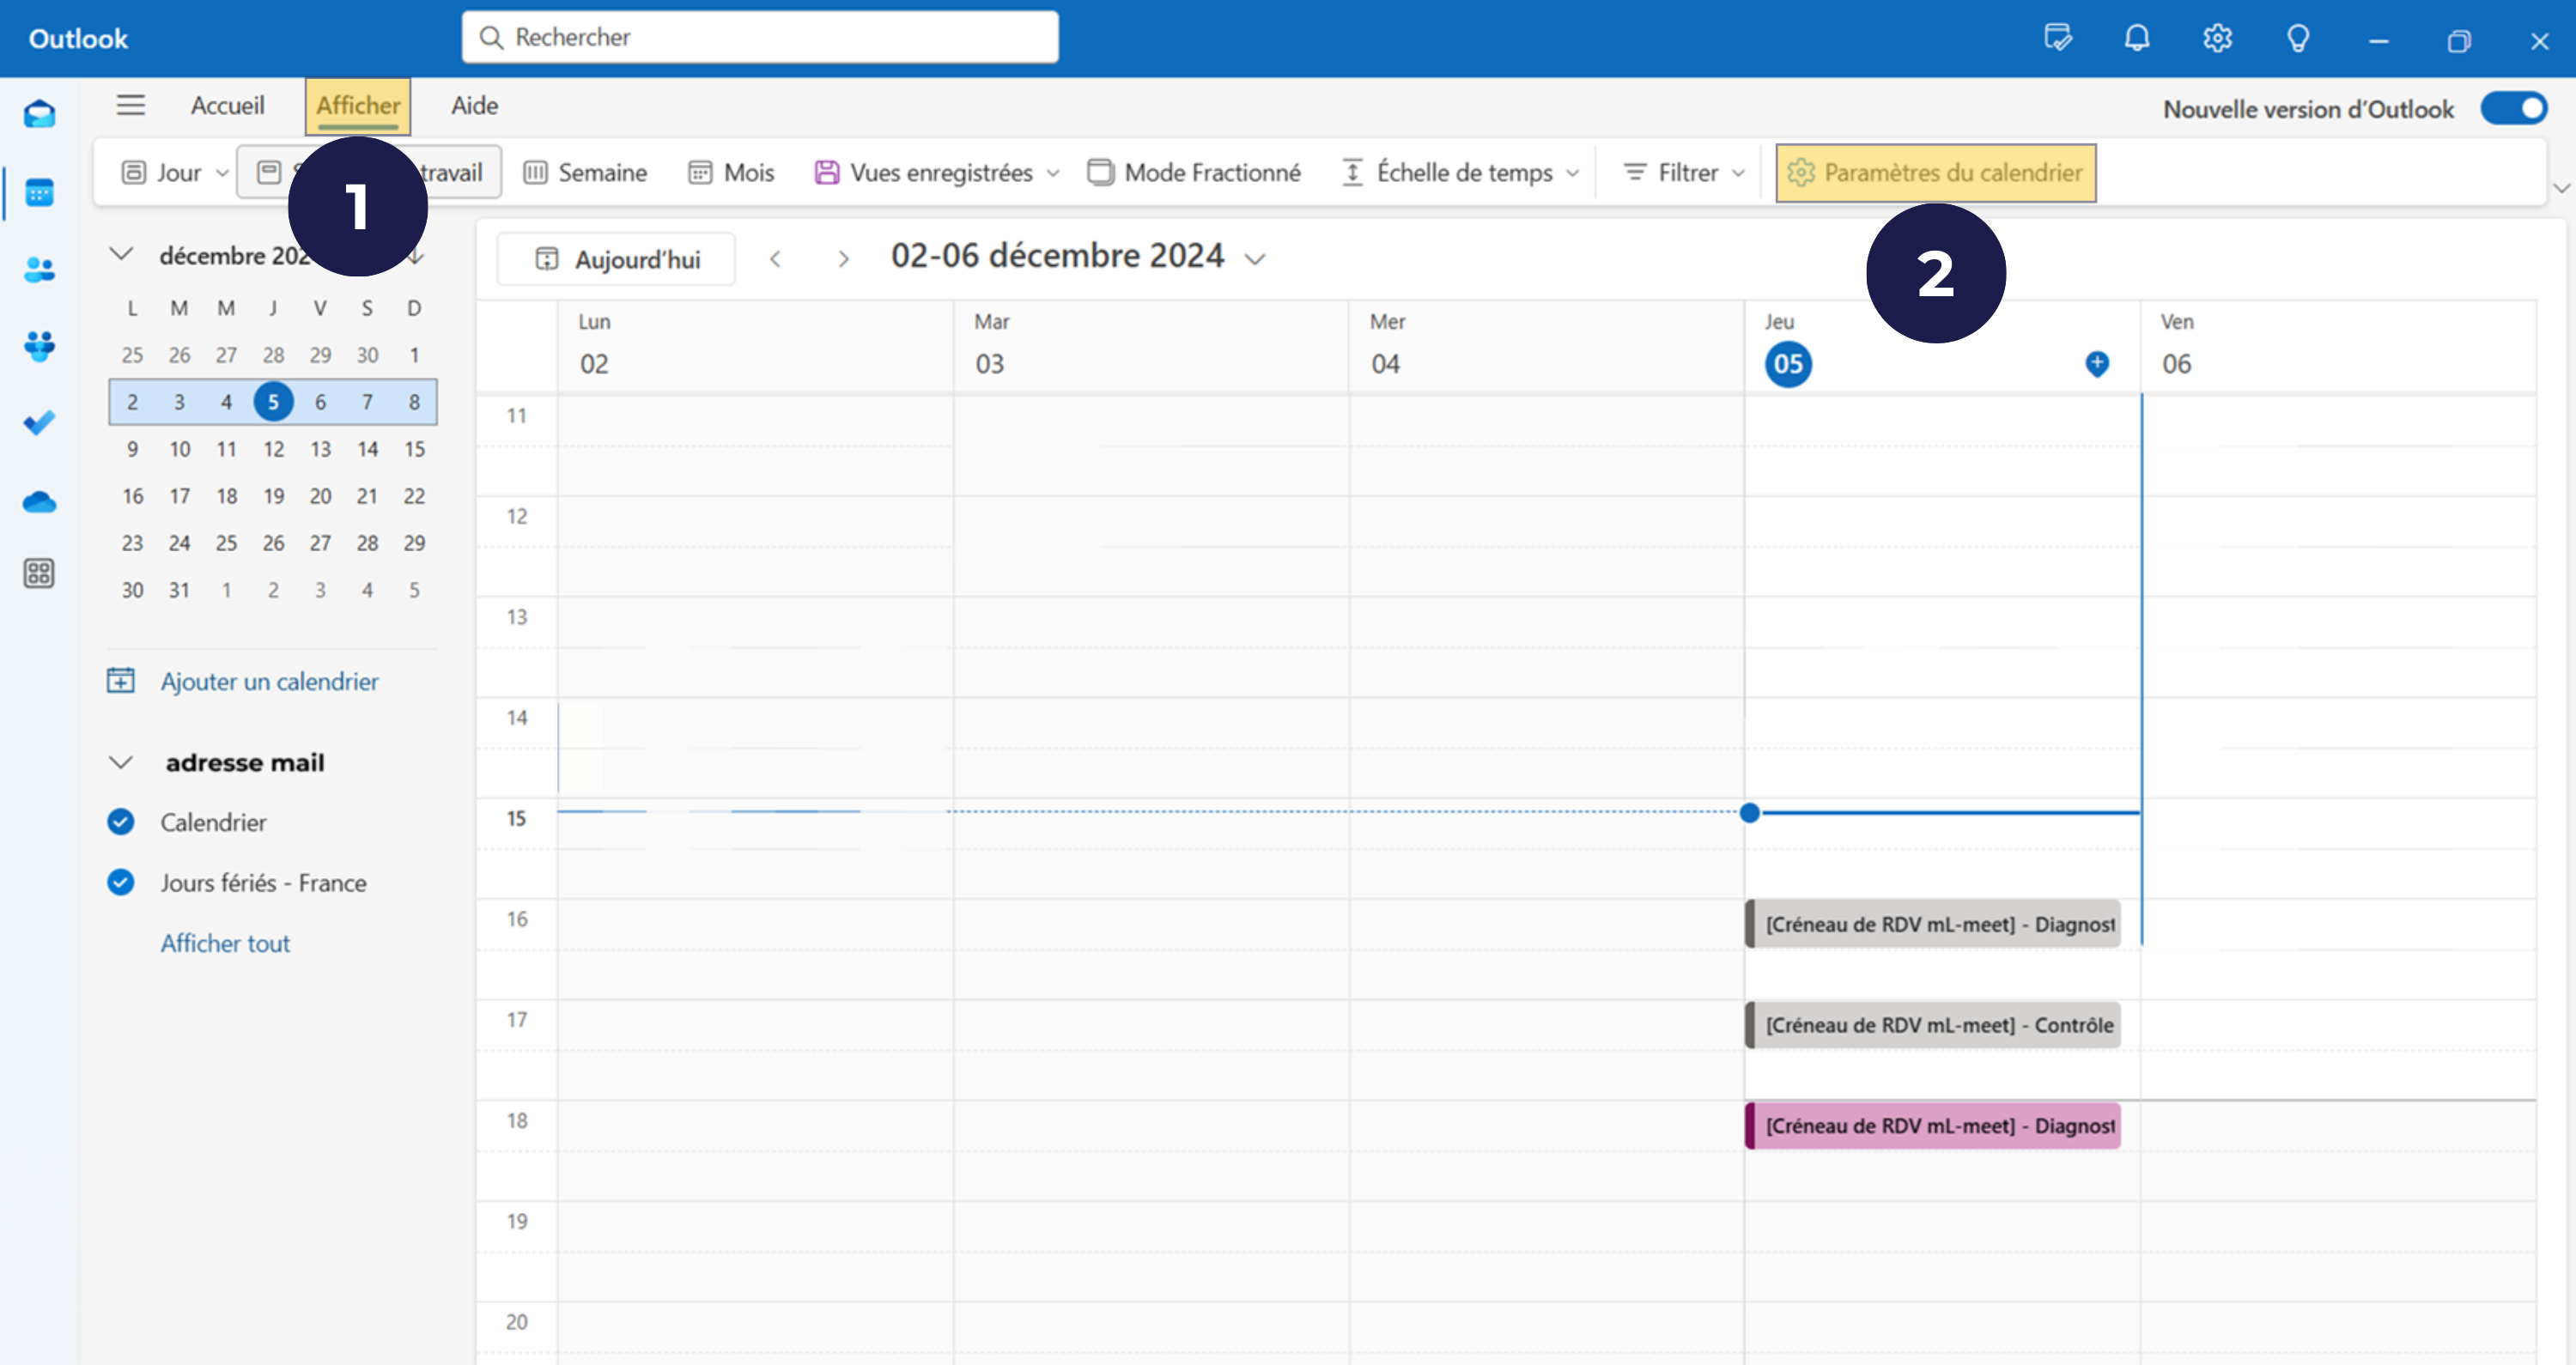This screenshot has width=2576, height=1365.
Task: Open the Aide tab
Action: [x=474, y=105]
